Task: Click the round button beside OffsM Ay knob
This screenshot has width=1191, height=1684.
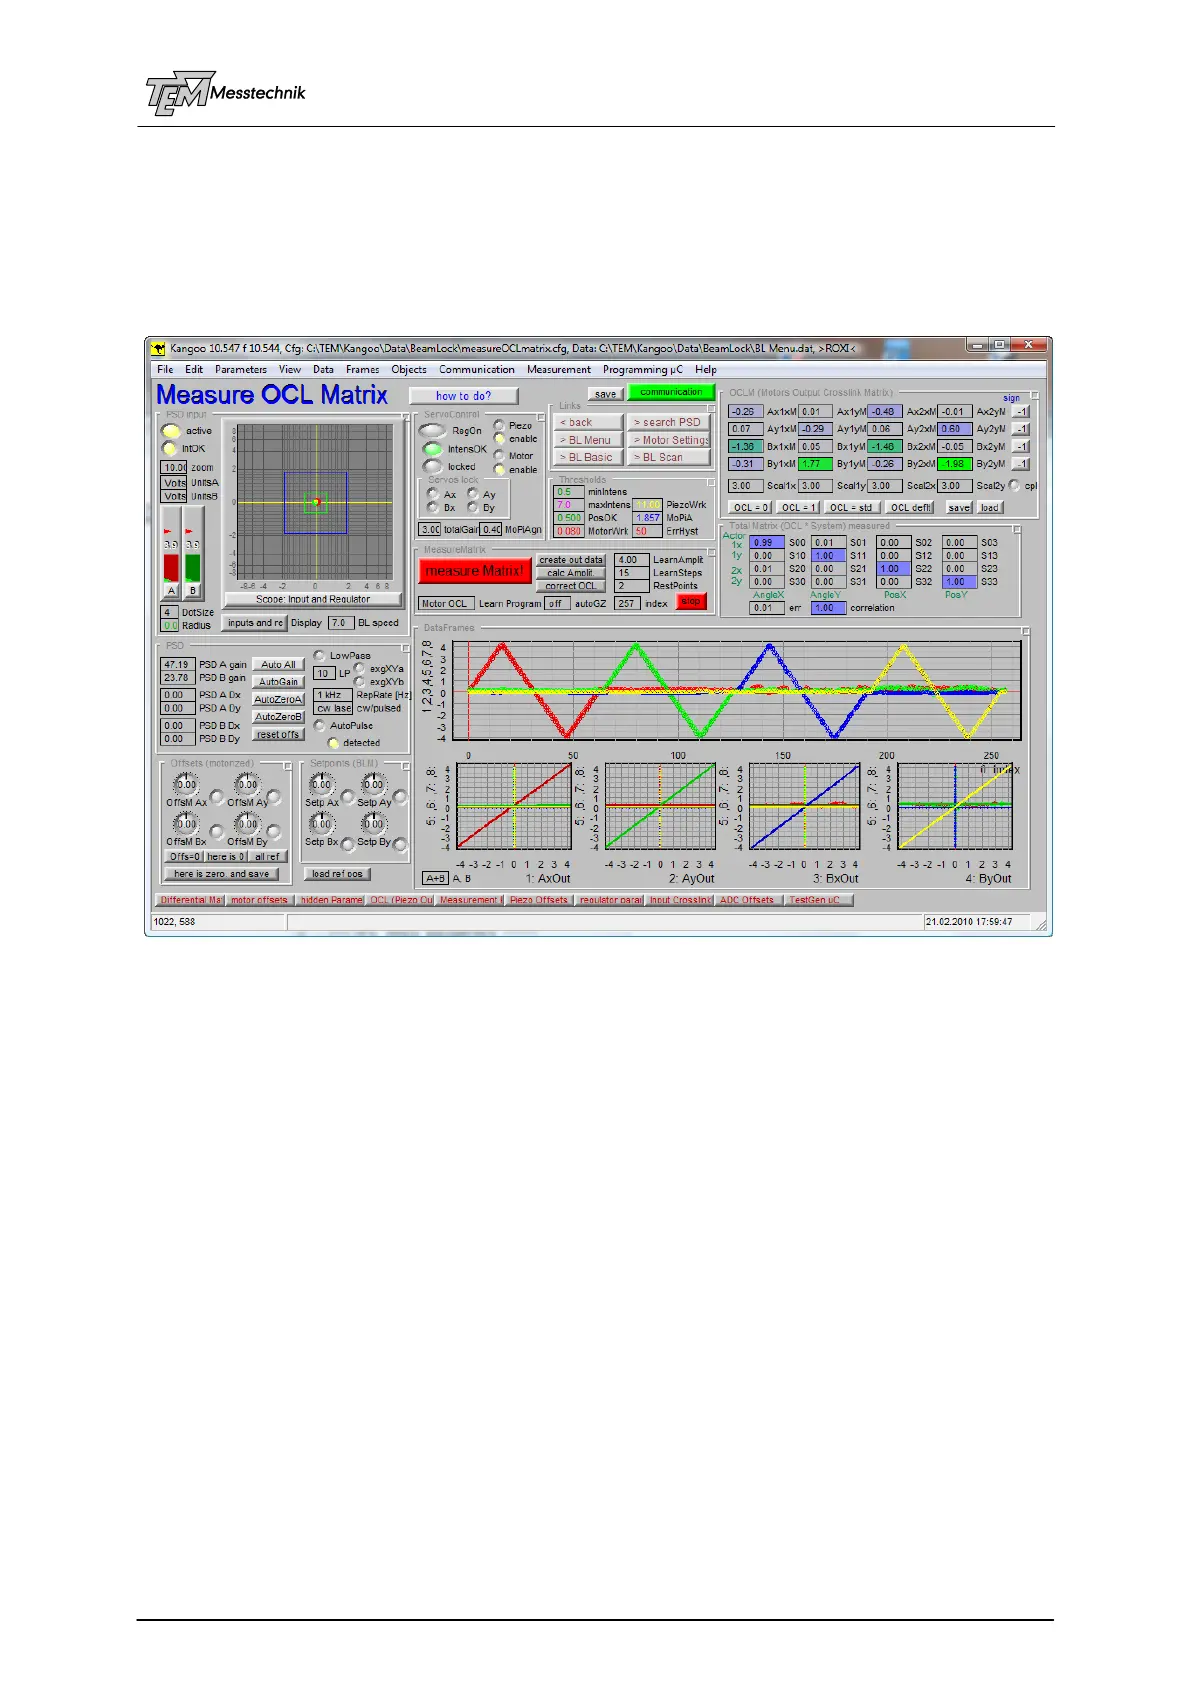Action: (x=274, y=799)
